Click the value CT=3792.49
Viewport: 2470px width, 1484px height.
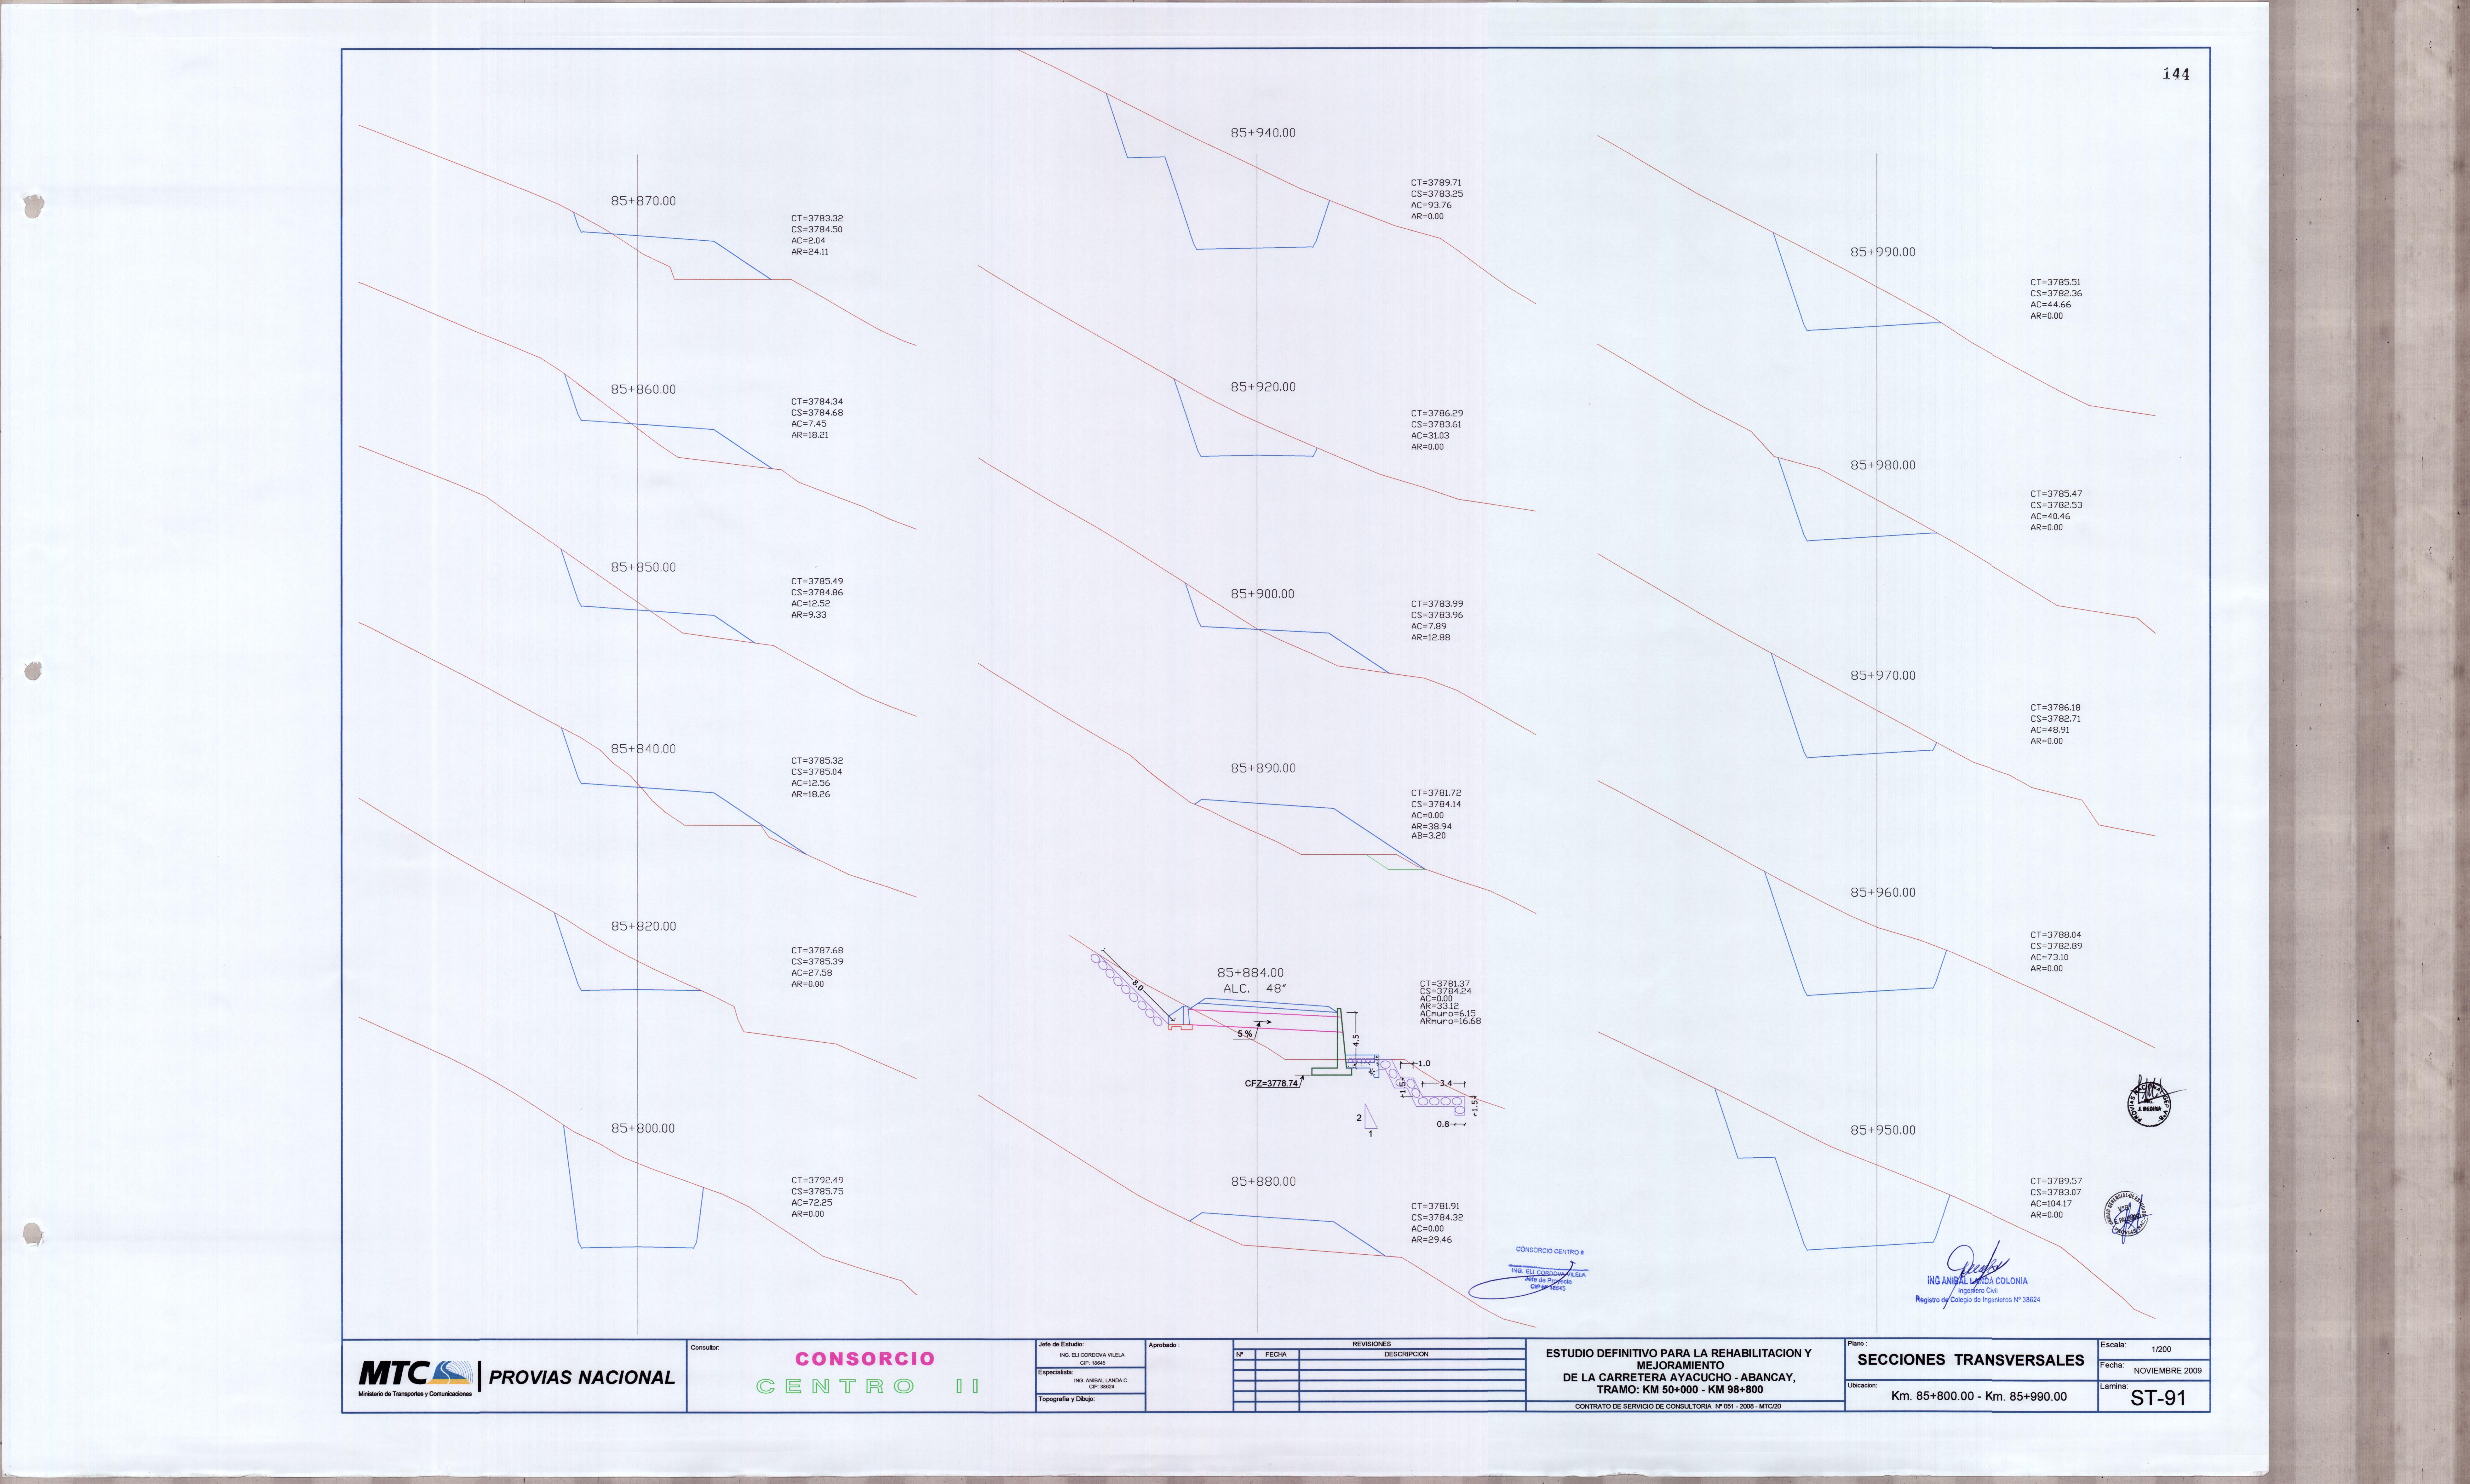click(x=817, y=1180)
